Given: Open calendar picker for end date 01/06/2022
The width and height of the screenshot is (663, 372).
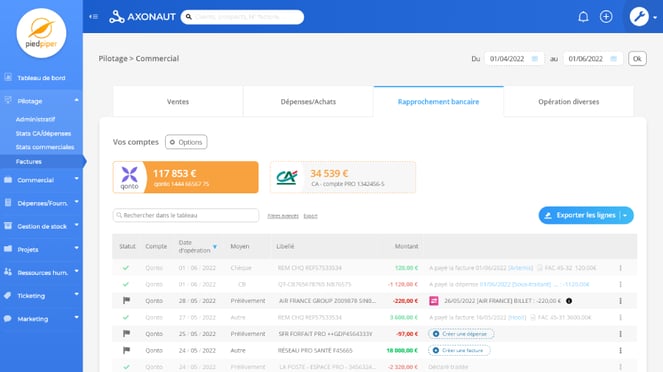Looking at the screenshot, I should click(x=614, y=59).
